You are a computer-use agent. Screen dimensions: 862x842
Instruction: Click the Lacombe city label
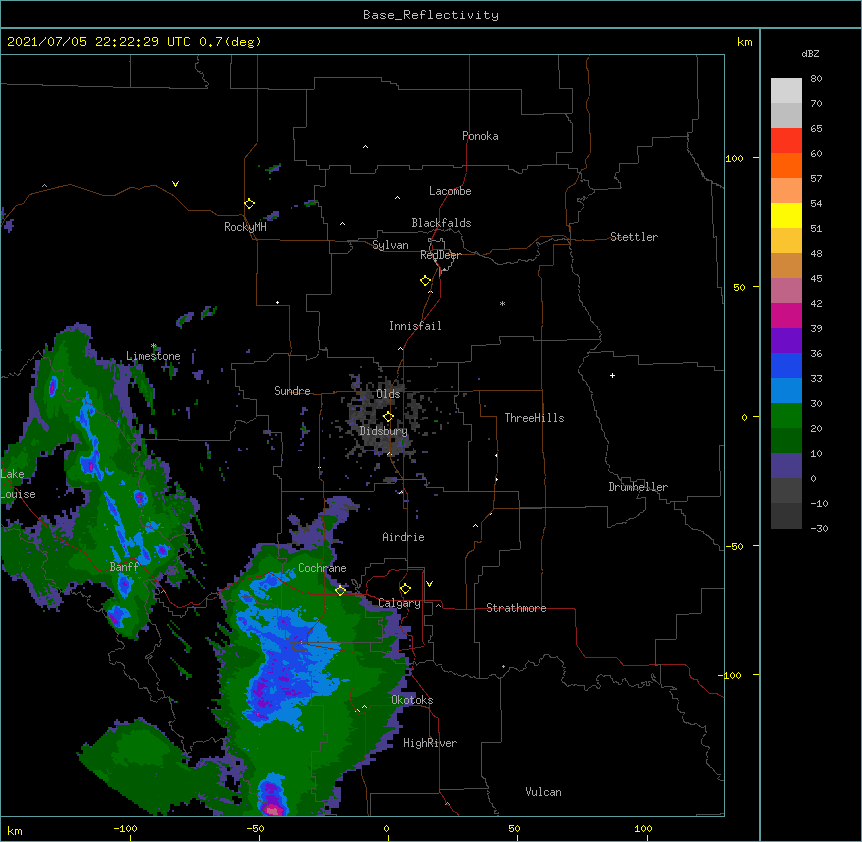tap(450, 191)
